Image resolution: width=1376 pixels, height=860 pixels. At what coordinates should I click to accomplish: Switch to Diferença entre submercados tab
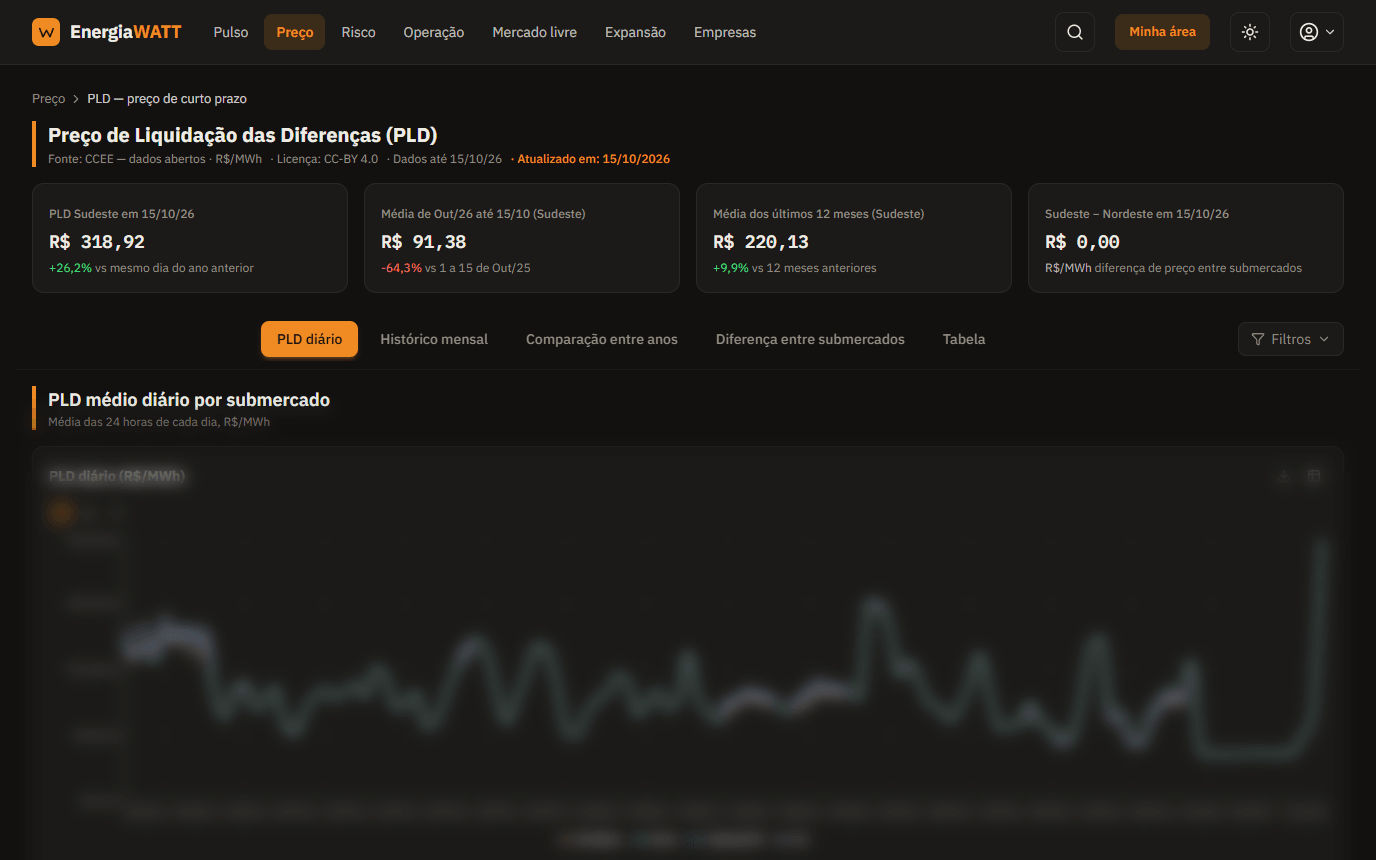coord(810,339)
